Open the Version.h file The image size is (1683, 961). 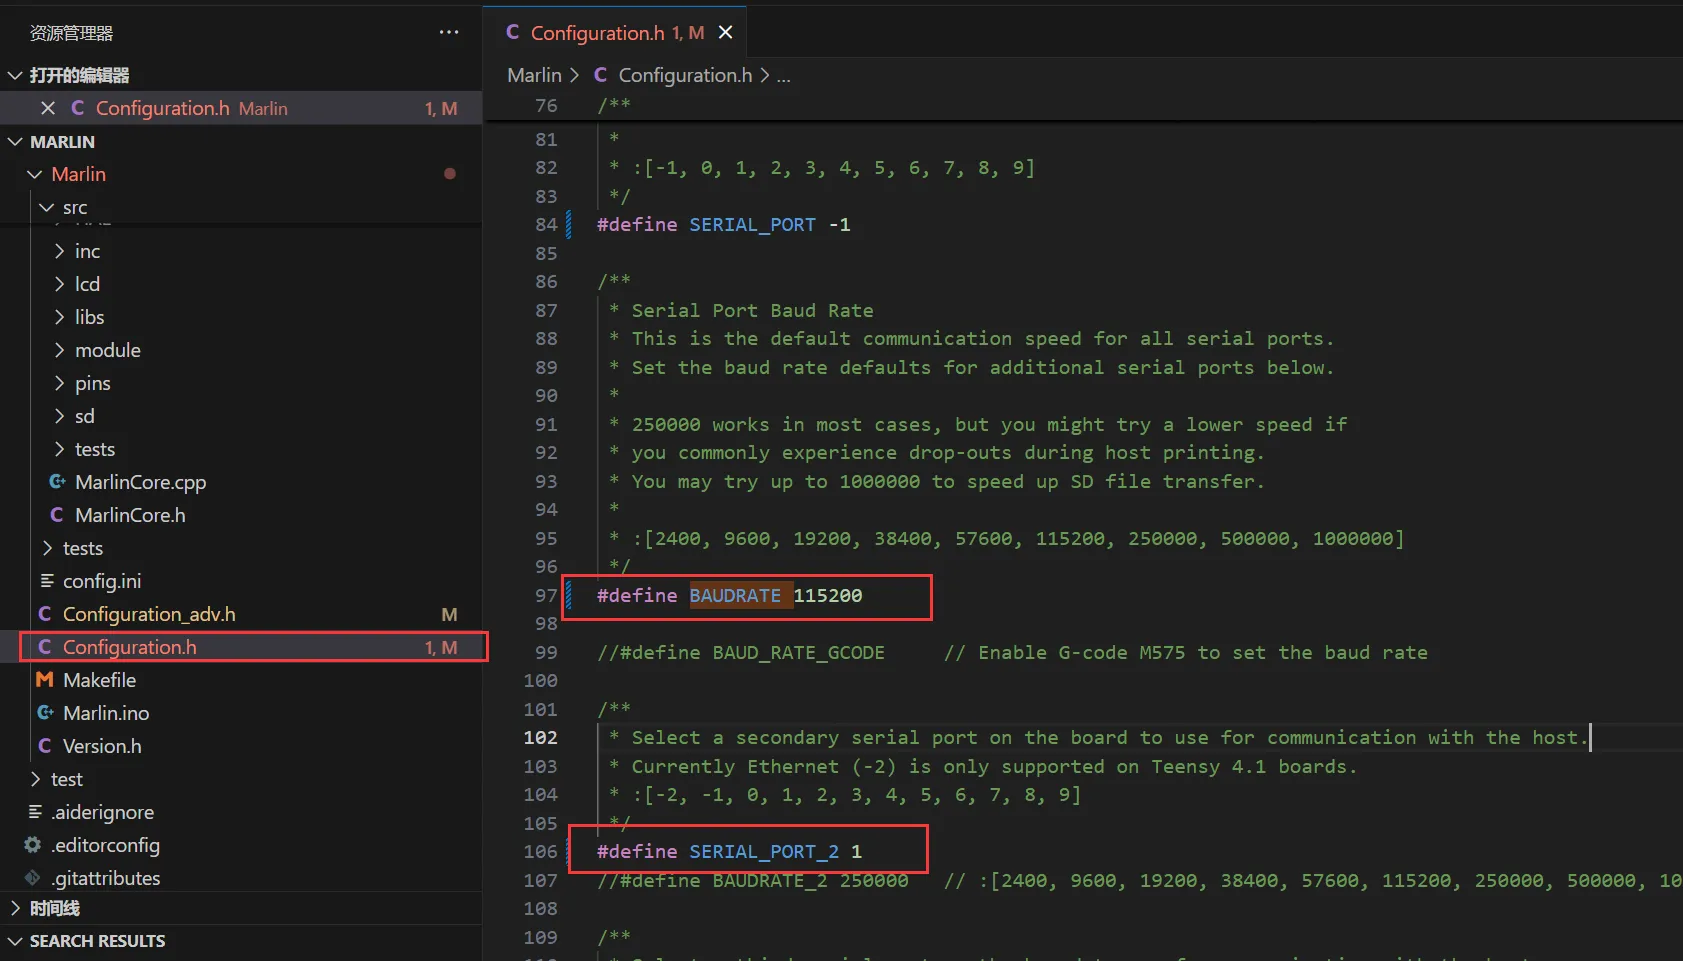tap(102, 746)
